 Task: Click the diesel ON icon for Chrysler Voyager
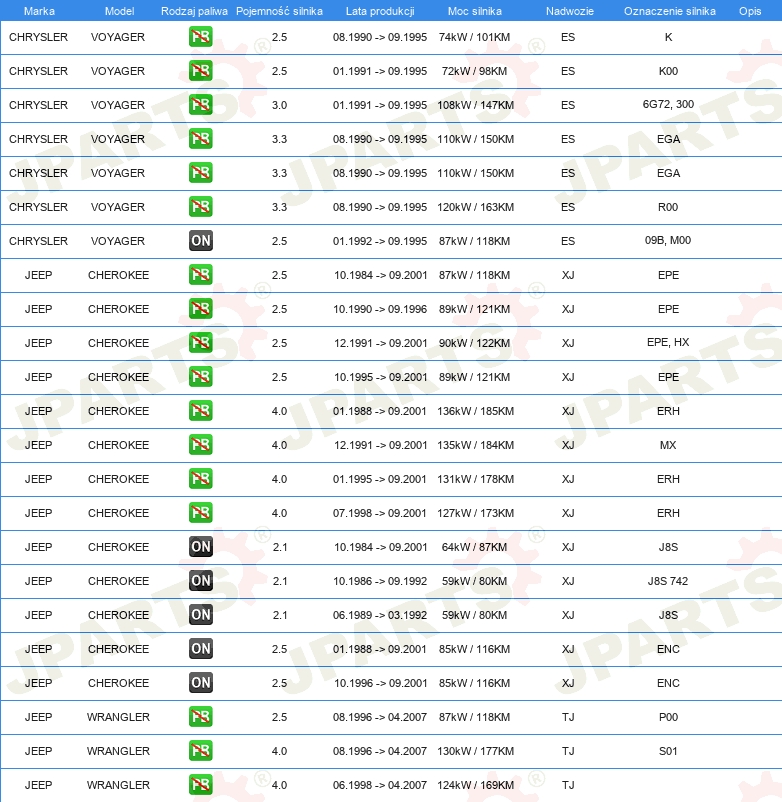point(201,241)
